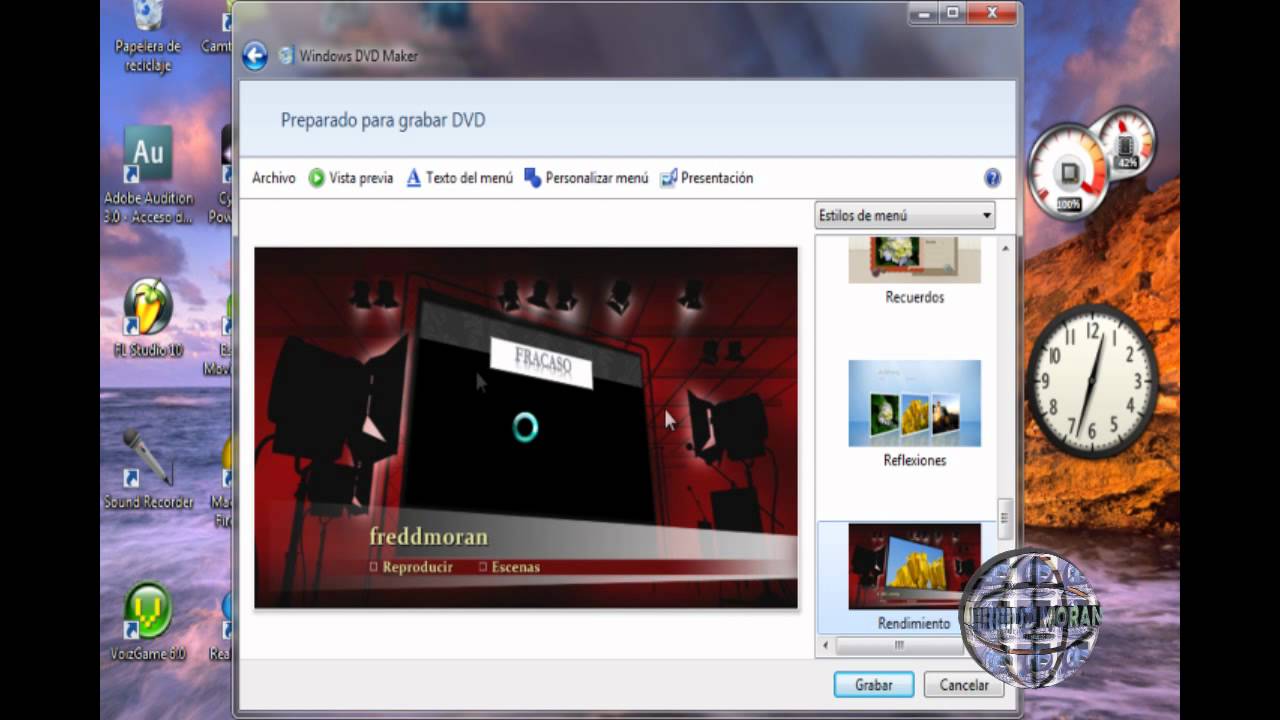Click the Vista previa play icon
The height and width of the screenshot is (720, 1280).
317,179
